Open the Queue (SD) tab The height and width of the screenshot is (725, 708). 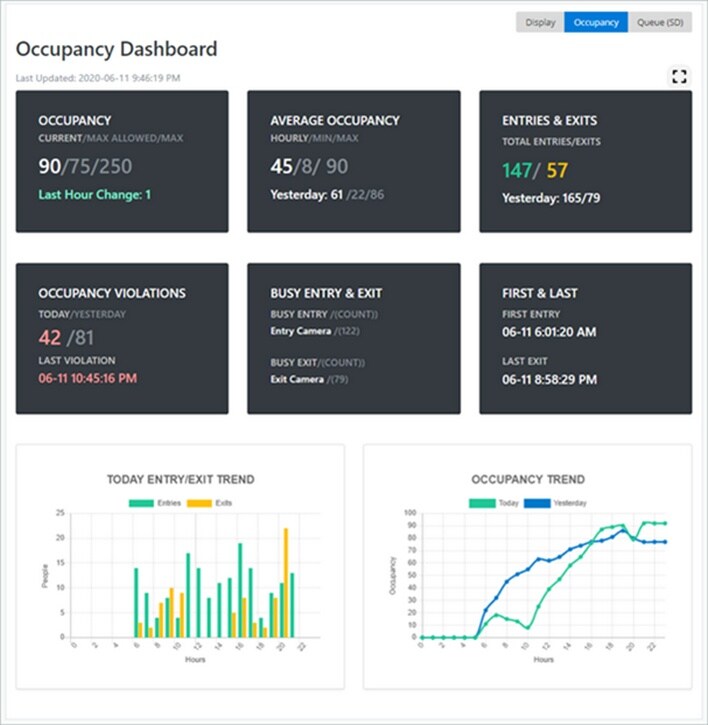pyautogui.click(x=660, y=22)
